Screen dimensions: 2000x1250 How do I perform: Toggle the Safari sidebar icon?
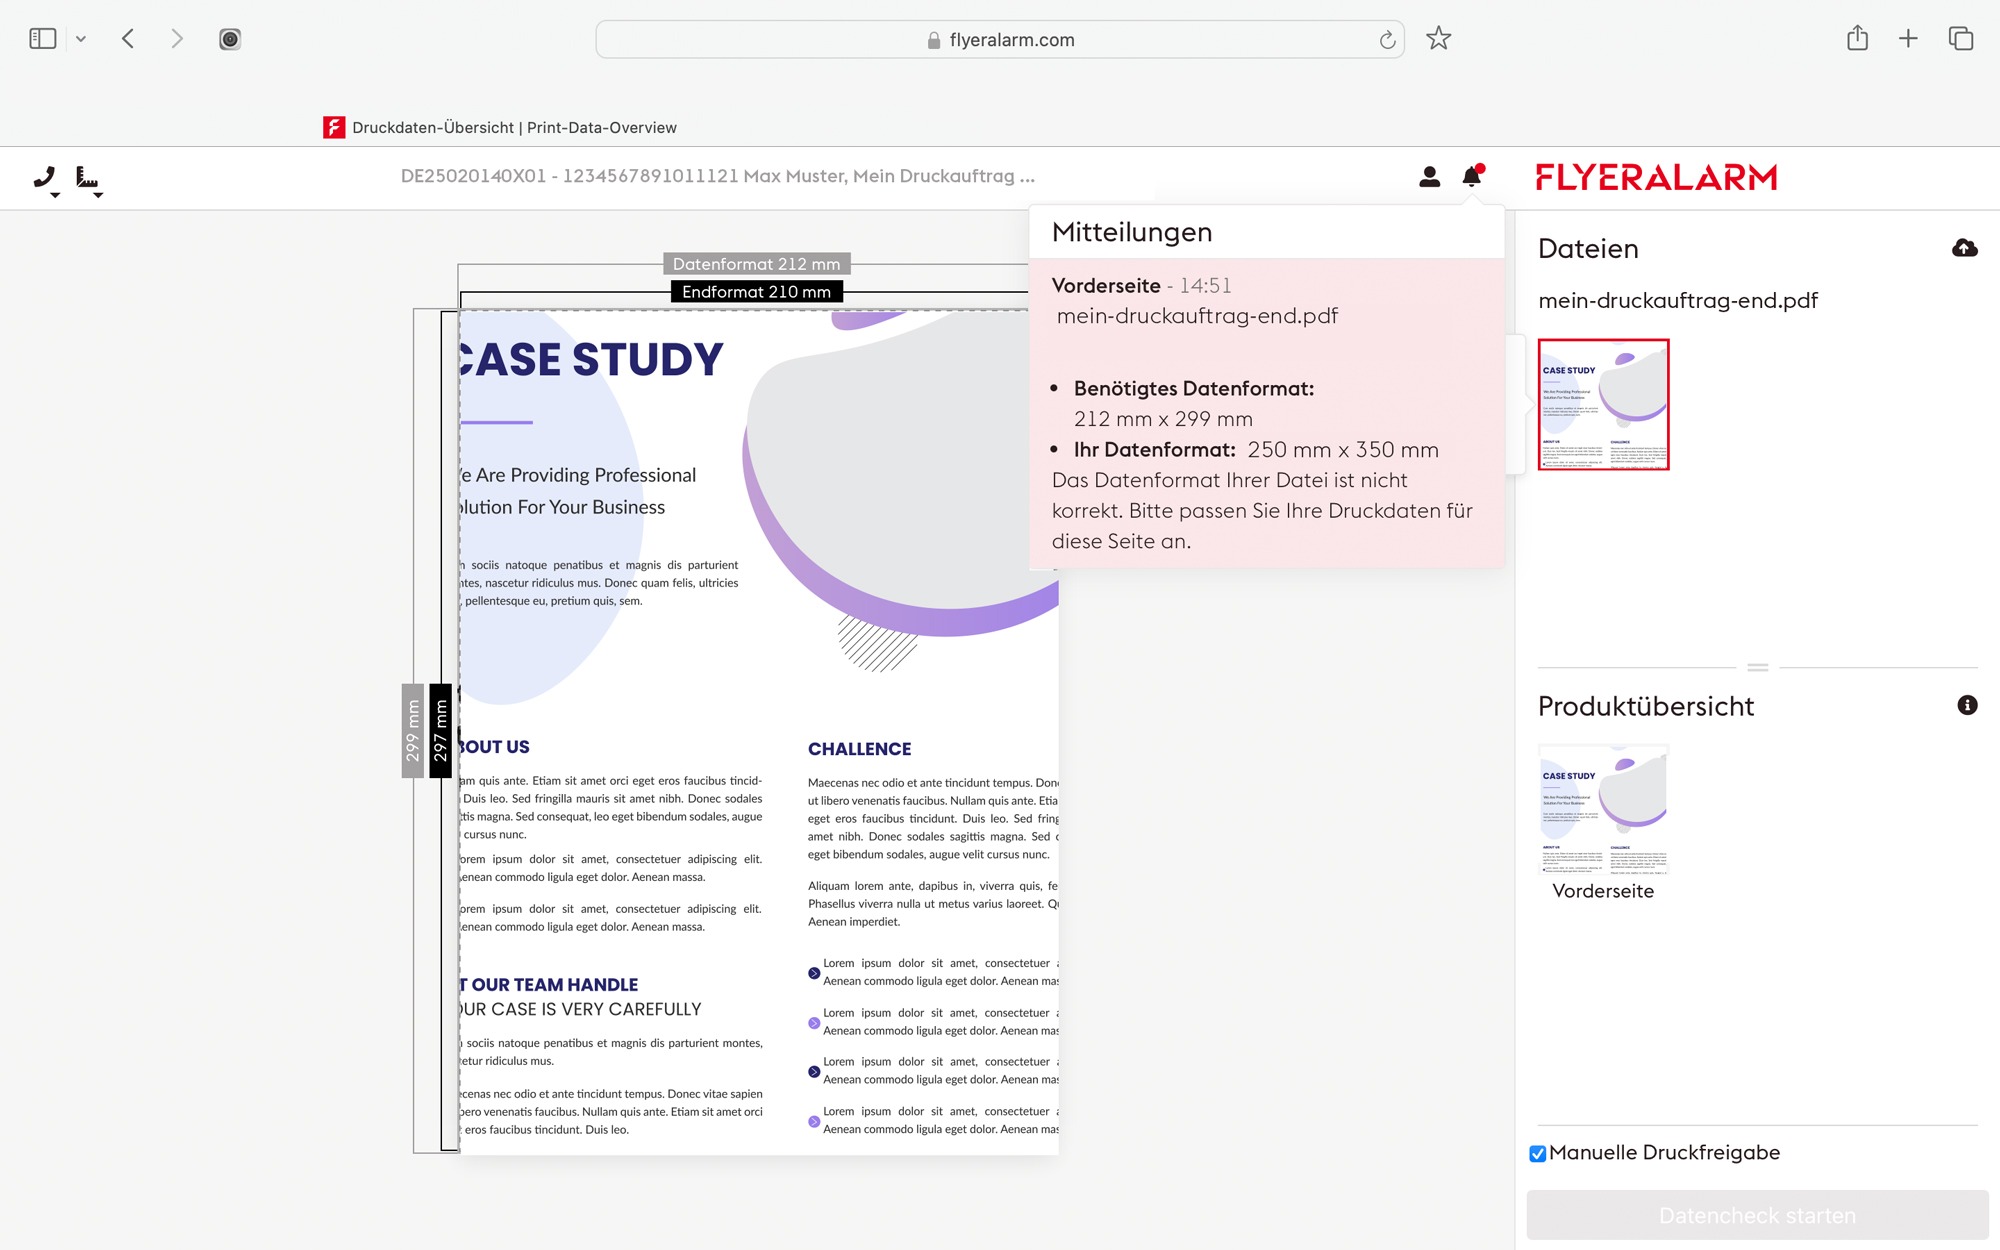pyautogui.click(x=43, y=39)
